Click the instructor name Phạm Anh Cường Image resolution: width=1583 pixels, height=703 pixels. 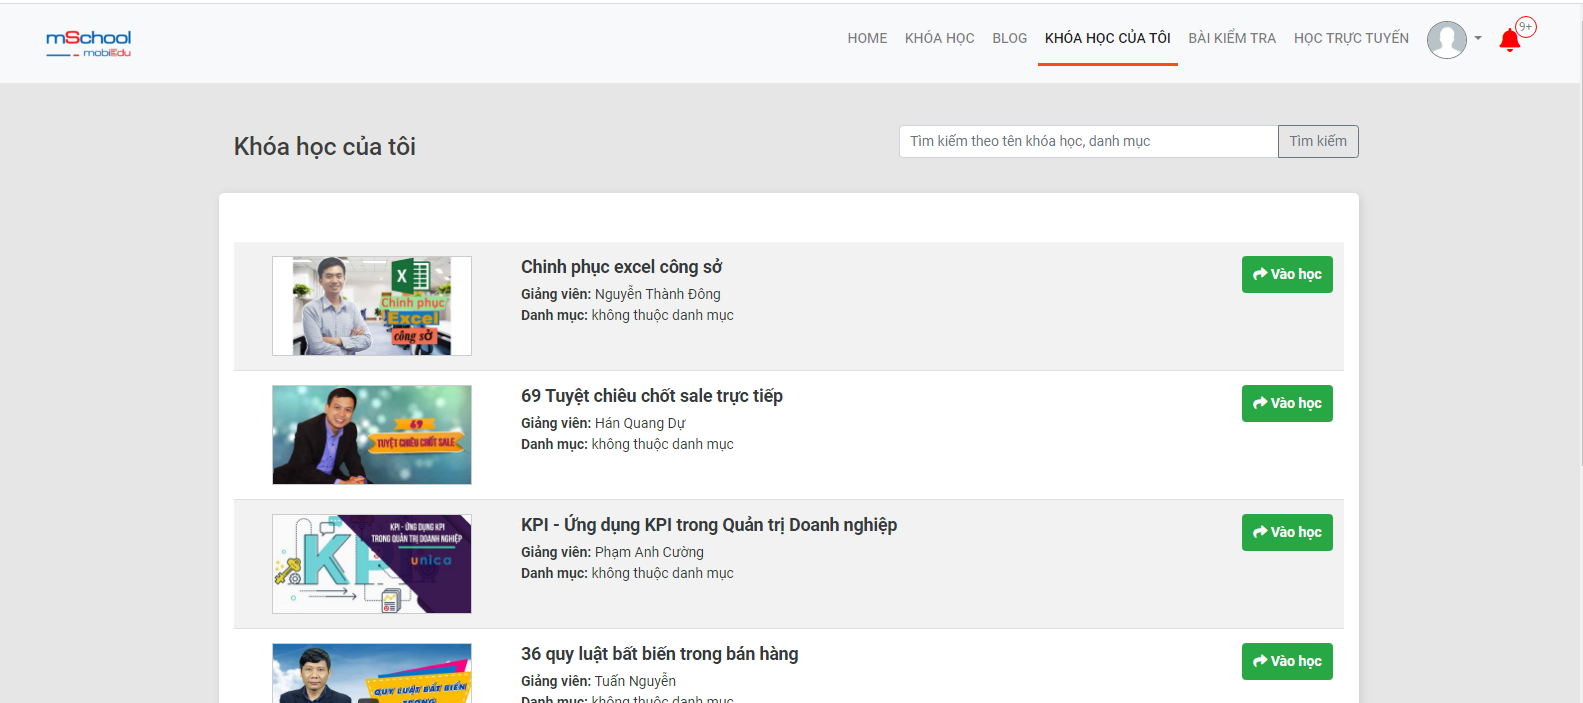click(649, 552)
